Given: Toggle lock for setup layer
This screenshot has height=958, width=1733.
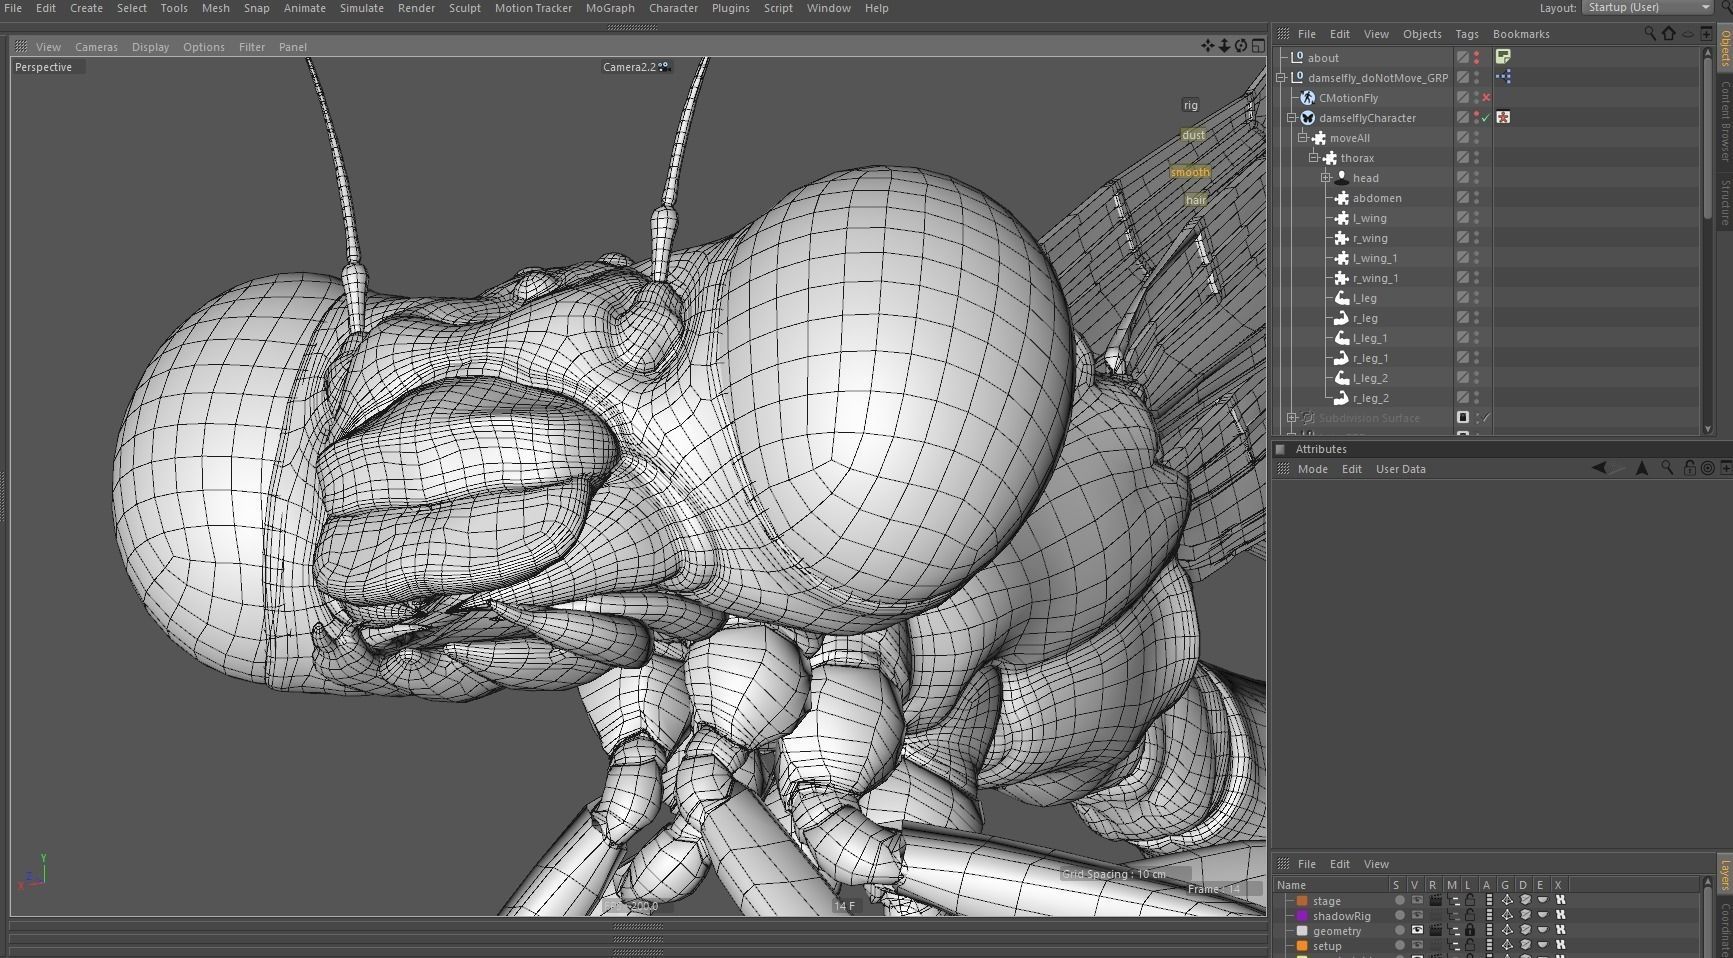Looking at the screenshot, I should coord(1470,945).
